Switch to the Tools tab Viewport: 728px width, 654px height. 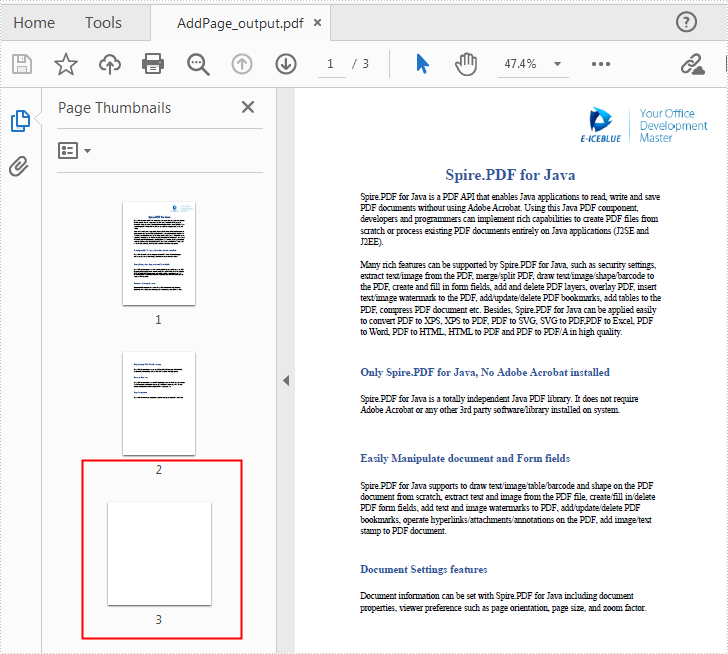[x=103, y=23]
